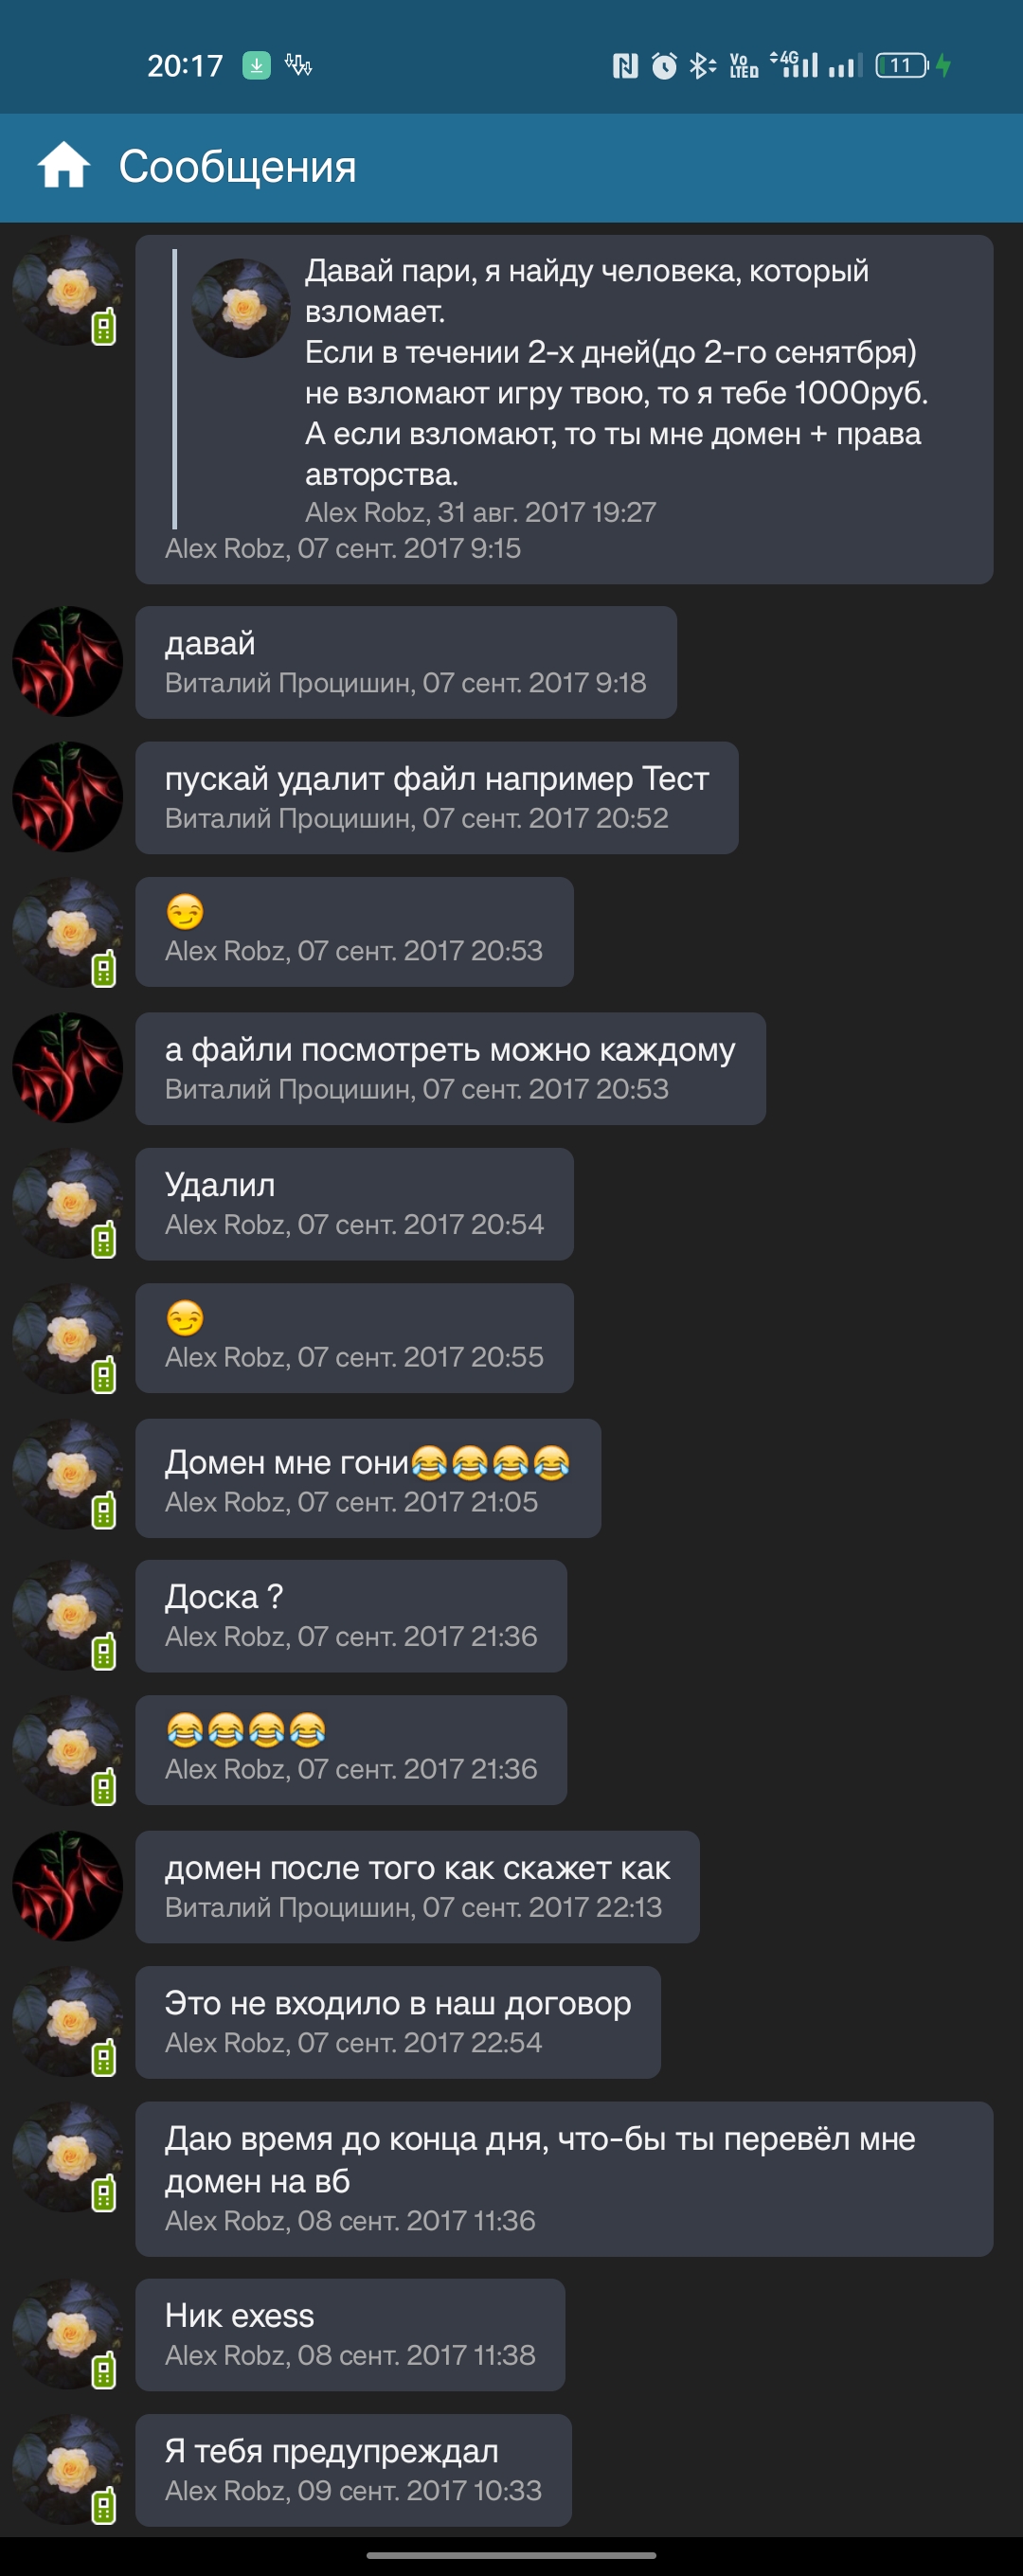Screen dimensions: 1023x2576
Task: Tap message 'Это не входило в наш договор'
Action: [398, 2022]
